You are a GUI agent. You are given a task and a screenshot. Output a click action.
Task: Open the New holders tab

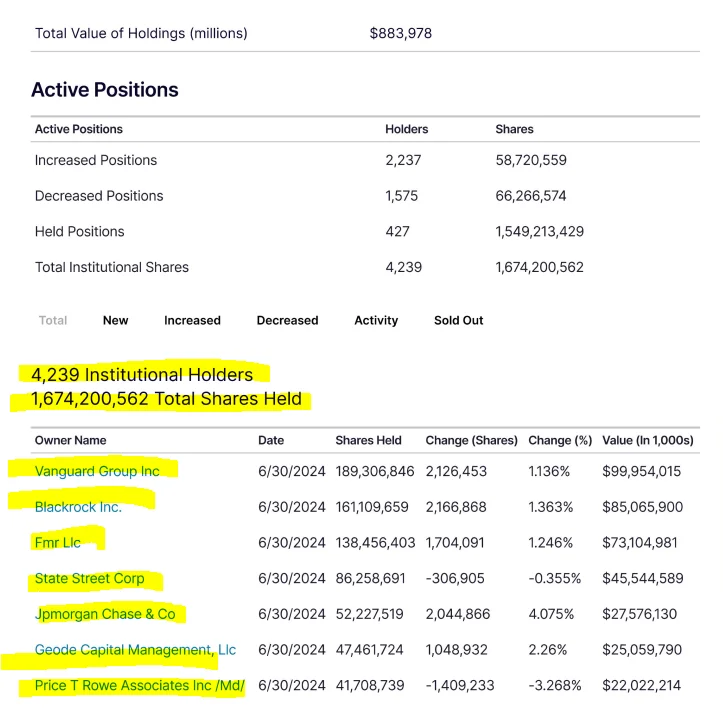click(x=116, y=320)
